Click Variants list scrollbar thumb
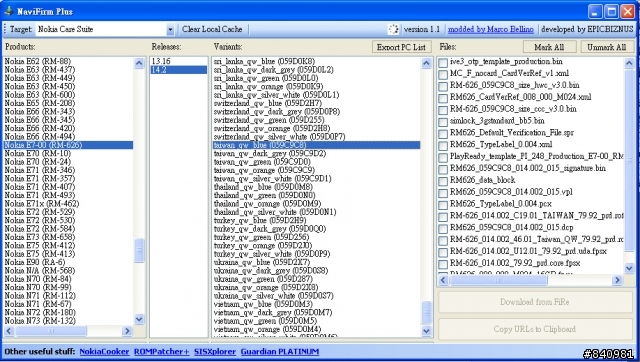The image size is (640, 362). 427,313
